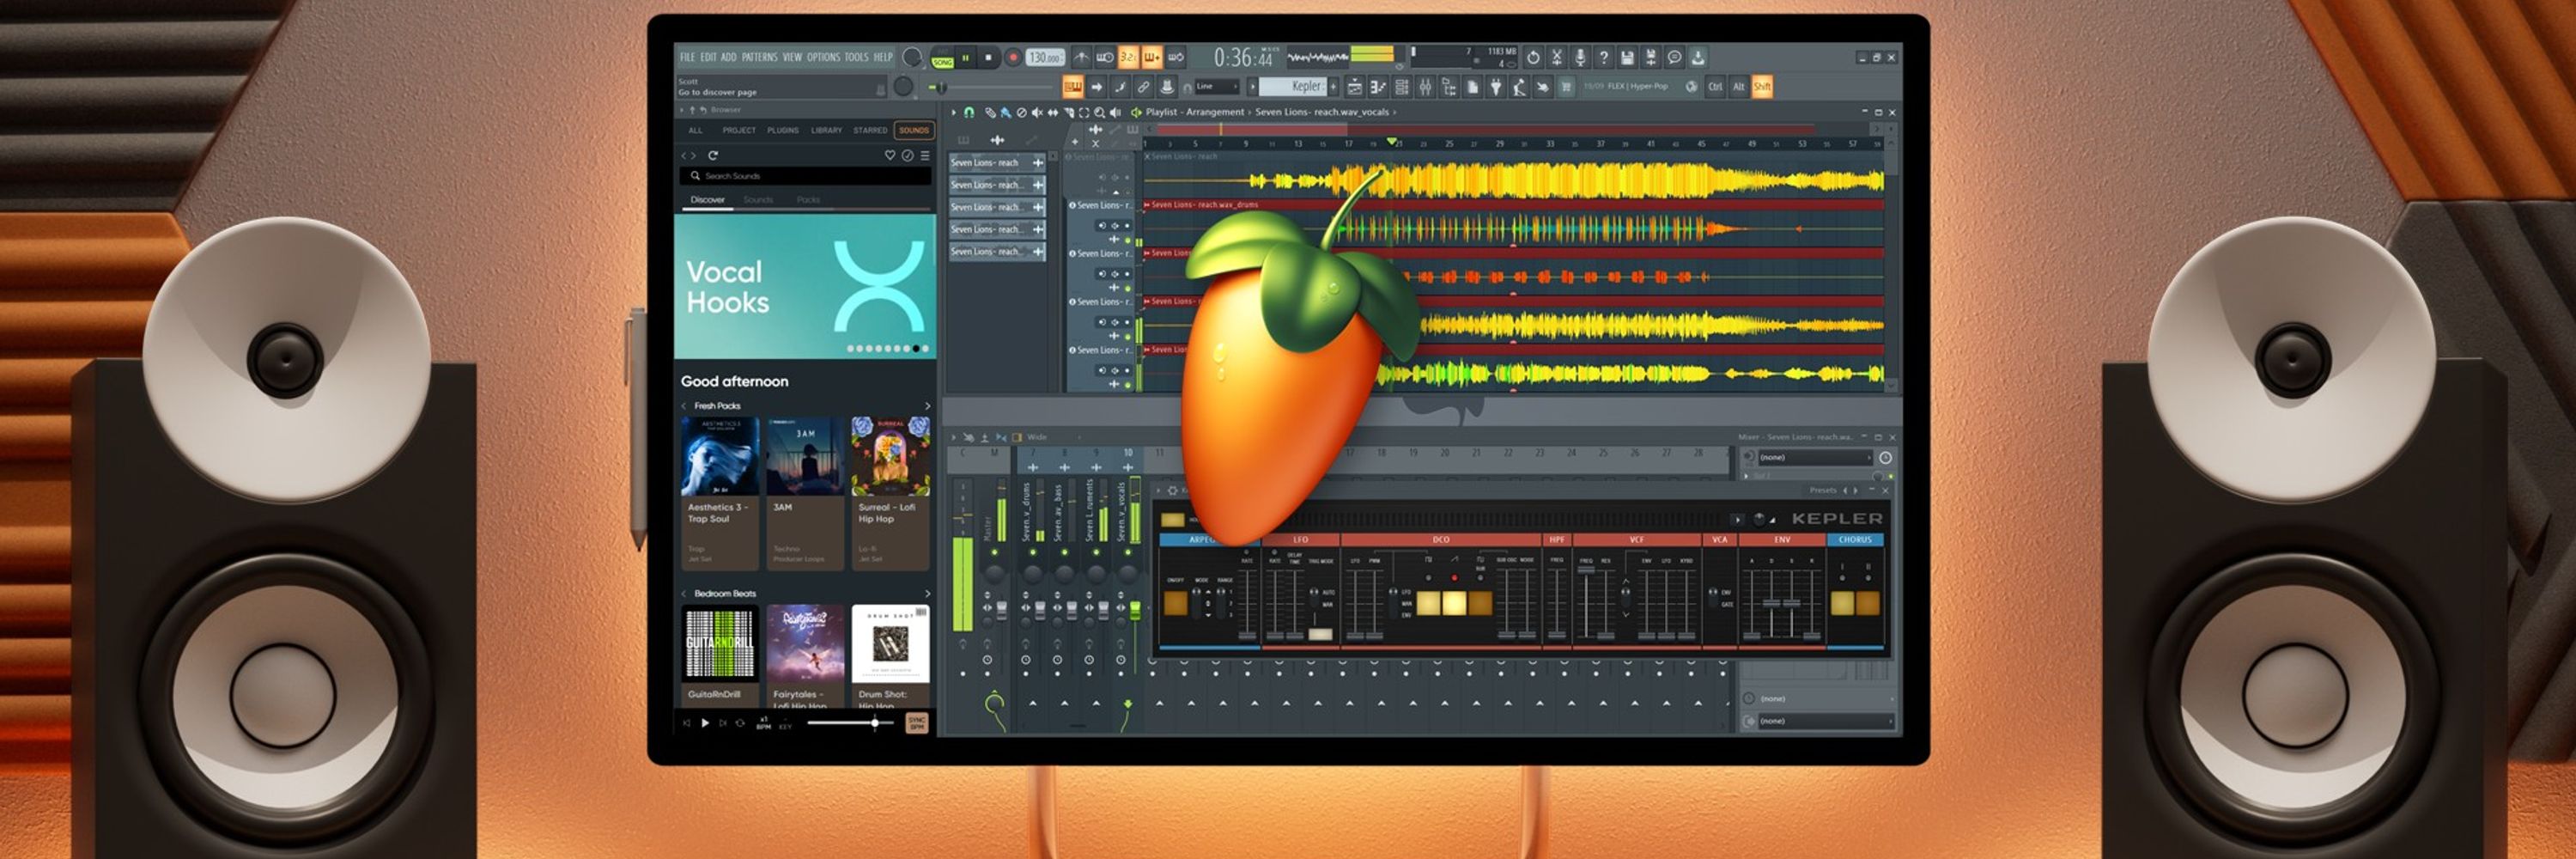Screen dimensions: 2576x859
Task: Select the Packs sub-tab
Action: point(808,200)
